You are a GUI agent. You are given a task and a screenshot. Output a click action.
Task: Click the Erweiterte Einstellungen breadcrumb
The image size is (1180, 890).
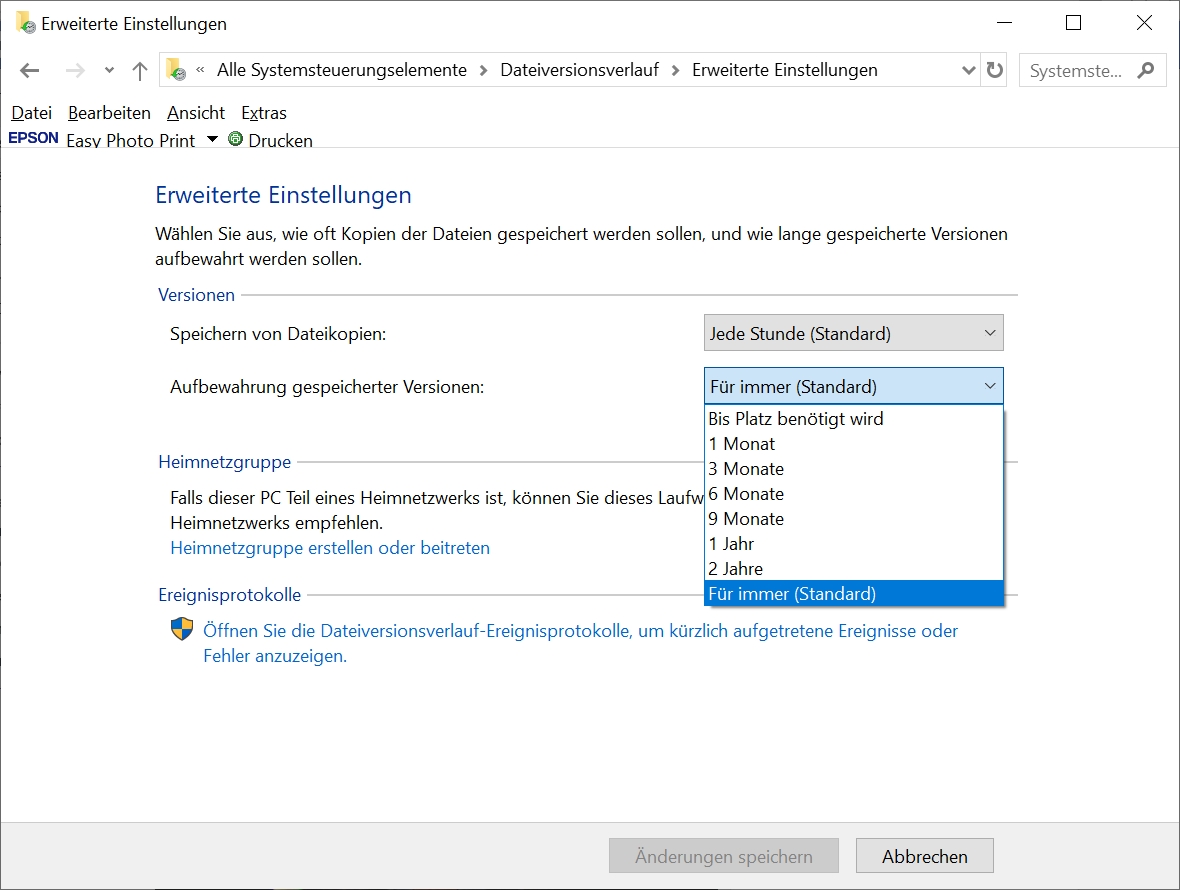(784, 70)
